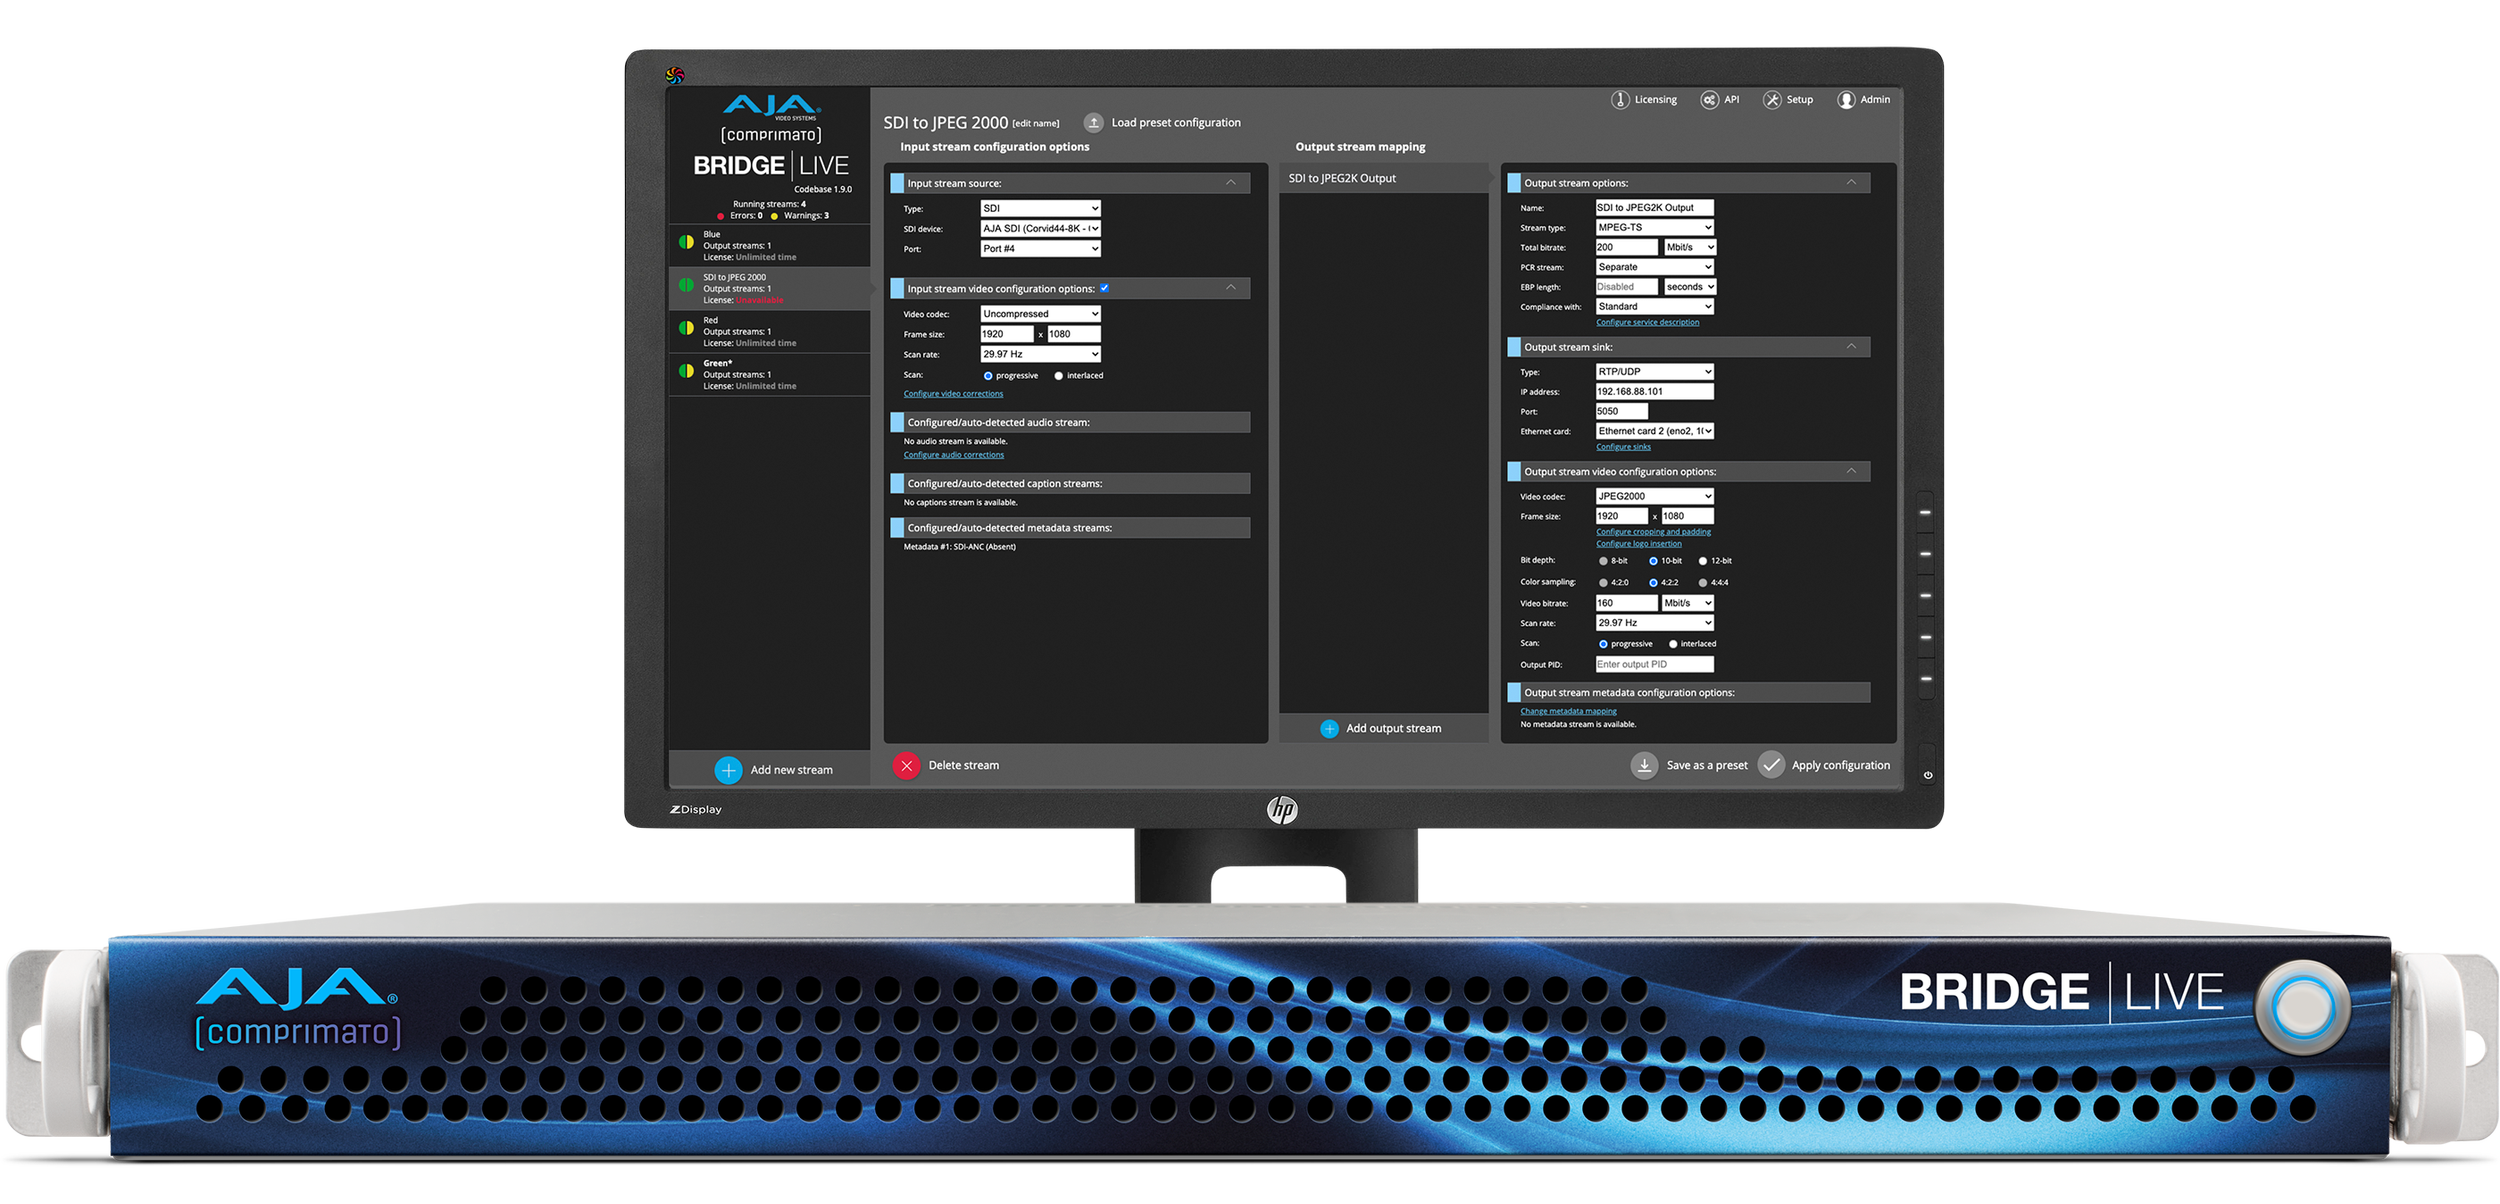Click the Total bitrate field showing 200
Screen dimensions: 2500x1204
(x=1626, y=247)
